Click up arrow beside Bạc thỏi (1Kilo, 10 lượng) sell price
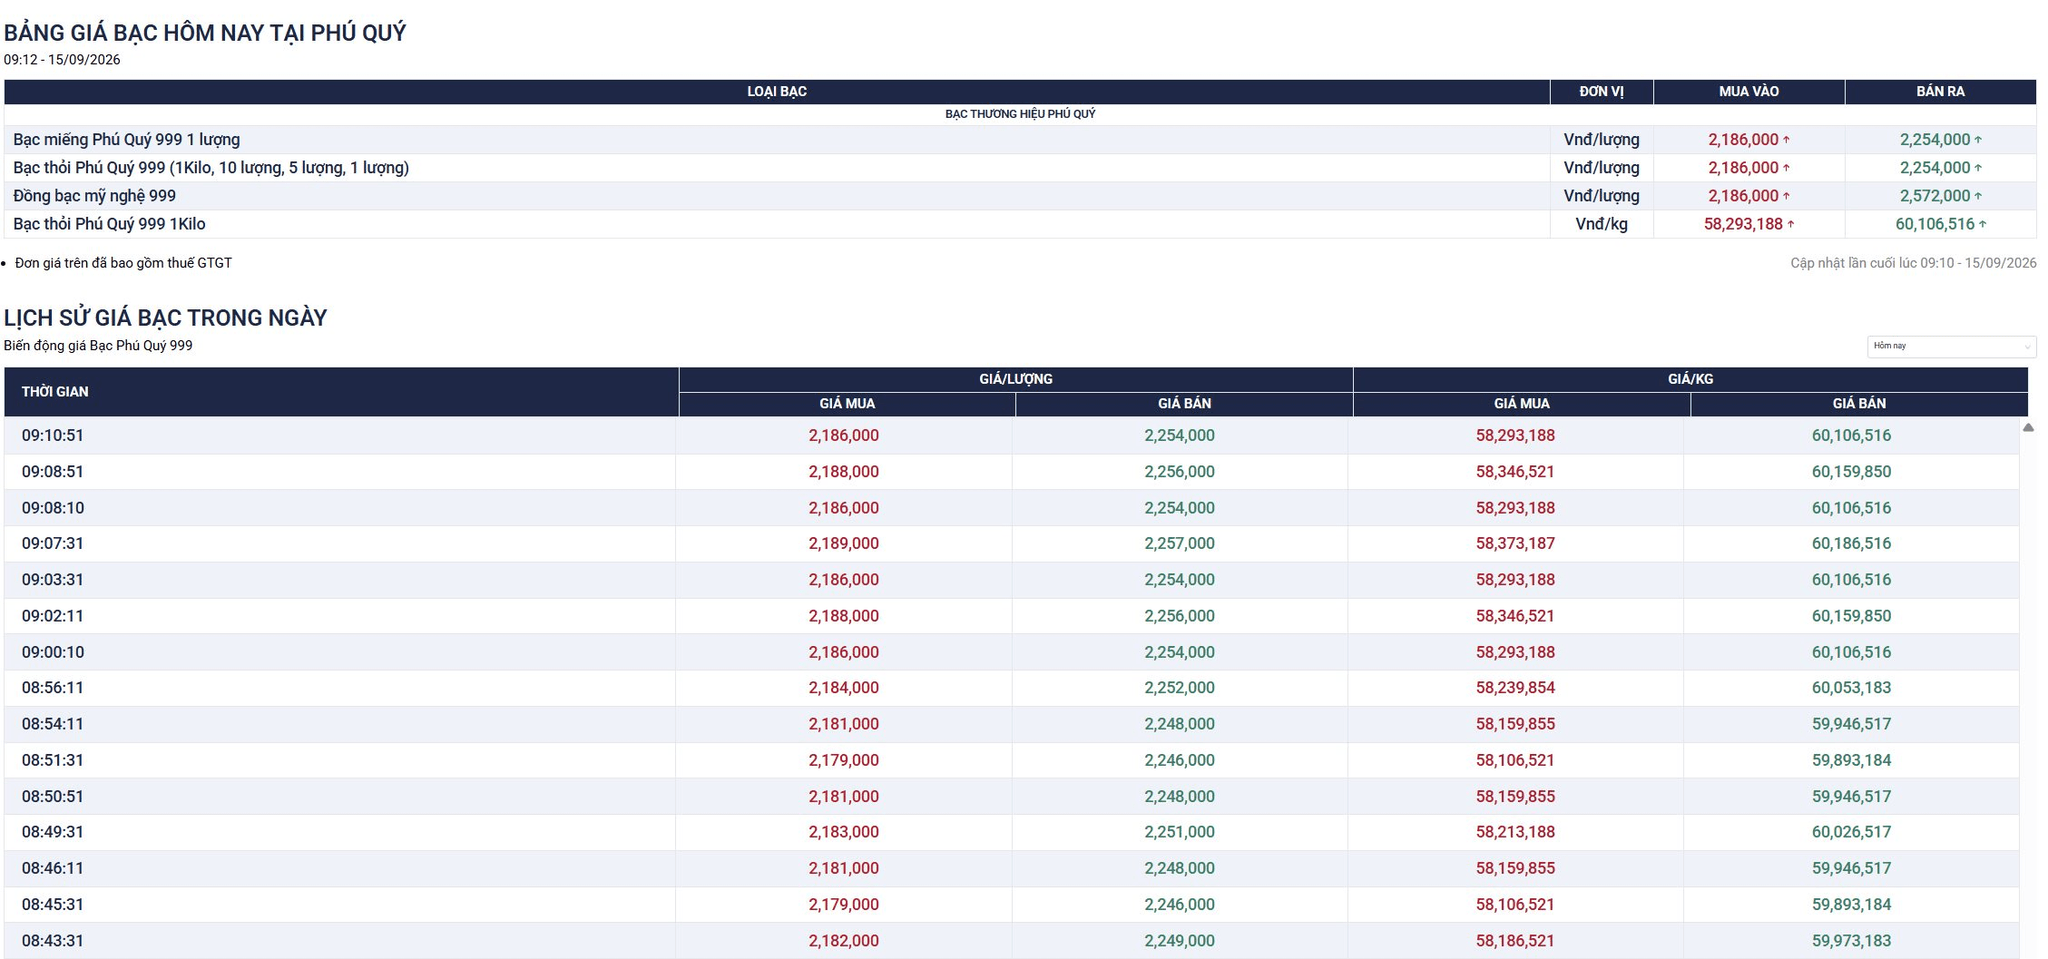Viewport: 2048px width, 959px height. click(x=1978, y=168)
